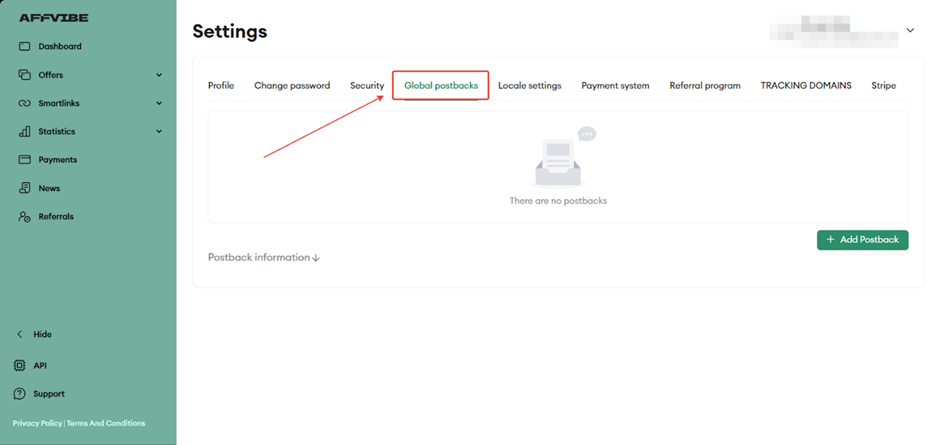
Task: Switch to the Security tab
Action: click(x=367, y=86)
